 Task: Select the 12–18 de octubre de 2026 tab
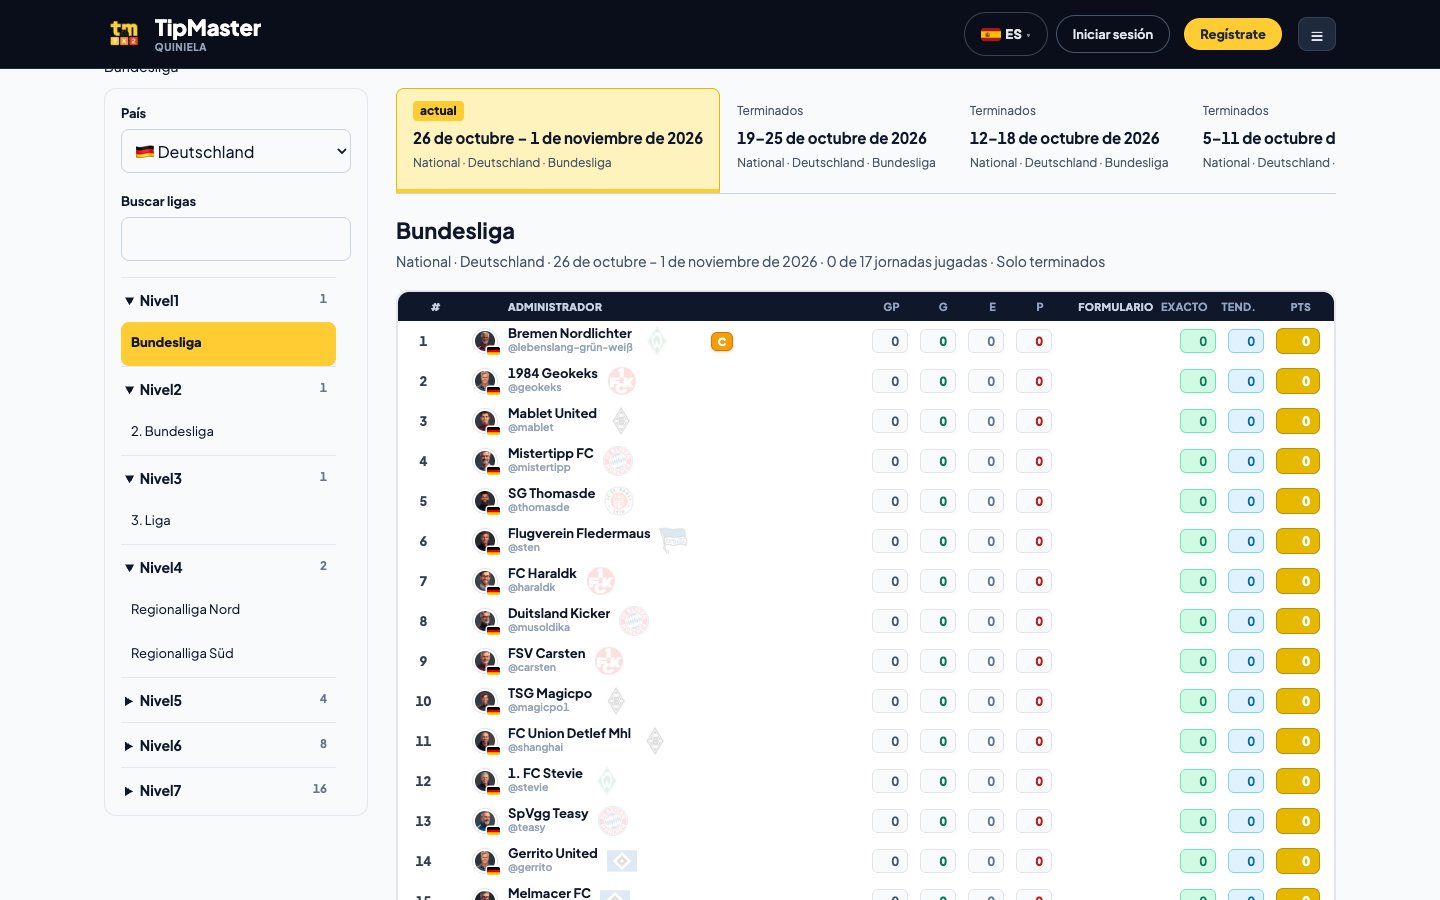point(1069,138)
